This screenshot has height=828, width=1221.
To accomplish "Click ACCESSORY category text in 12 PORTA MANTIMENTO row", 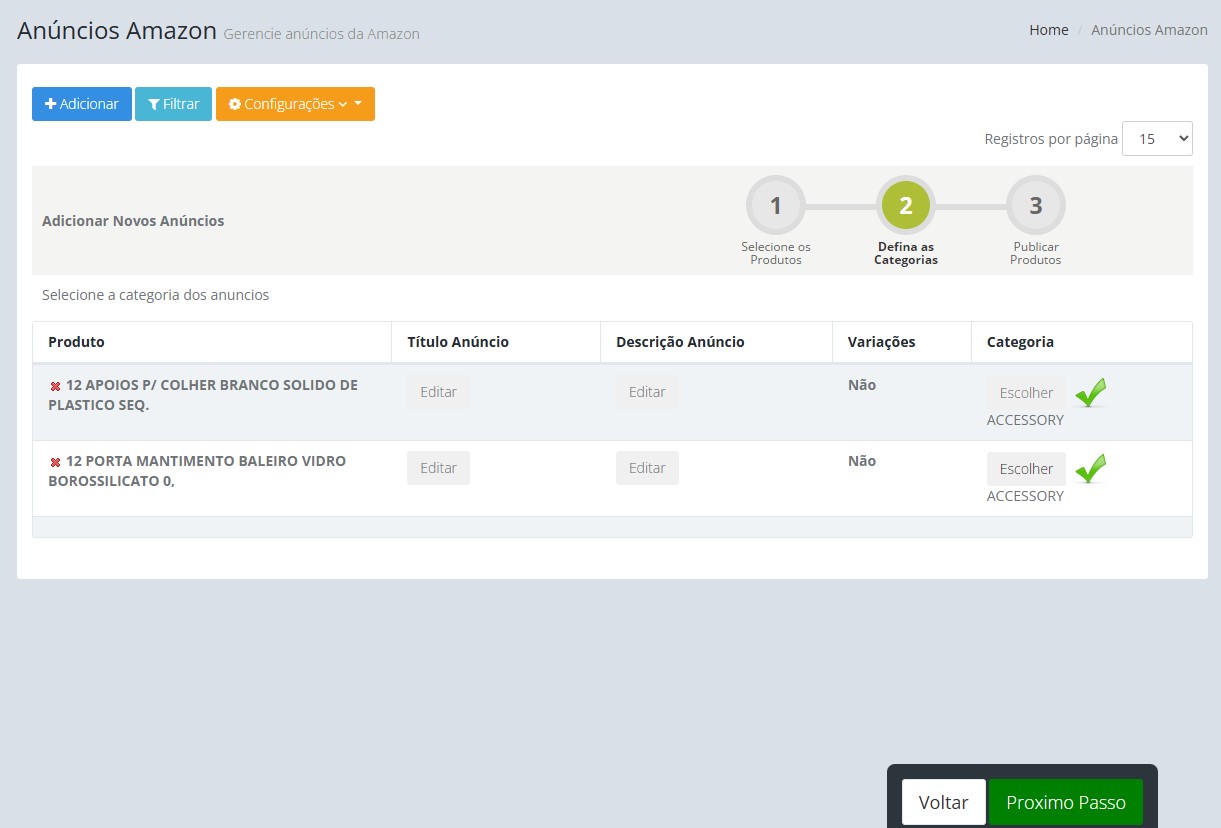I will (1025, 496).
